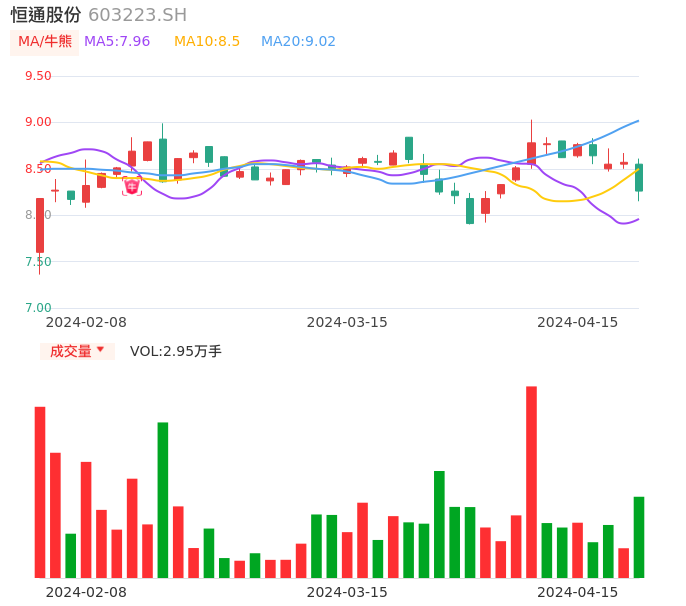Click the 9.50 price axis label

coord(37,76)
